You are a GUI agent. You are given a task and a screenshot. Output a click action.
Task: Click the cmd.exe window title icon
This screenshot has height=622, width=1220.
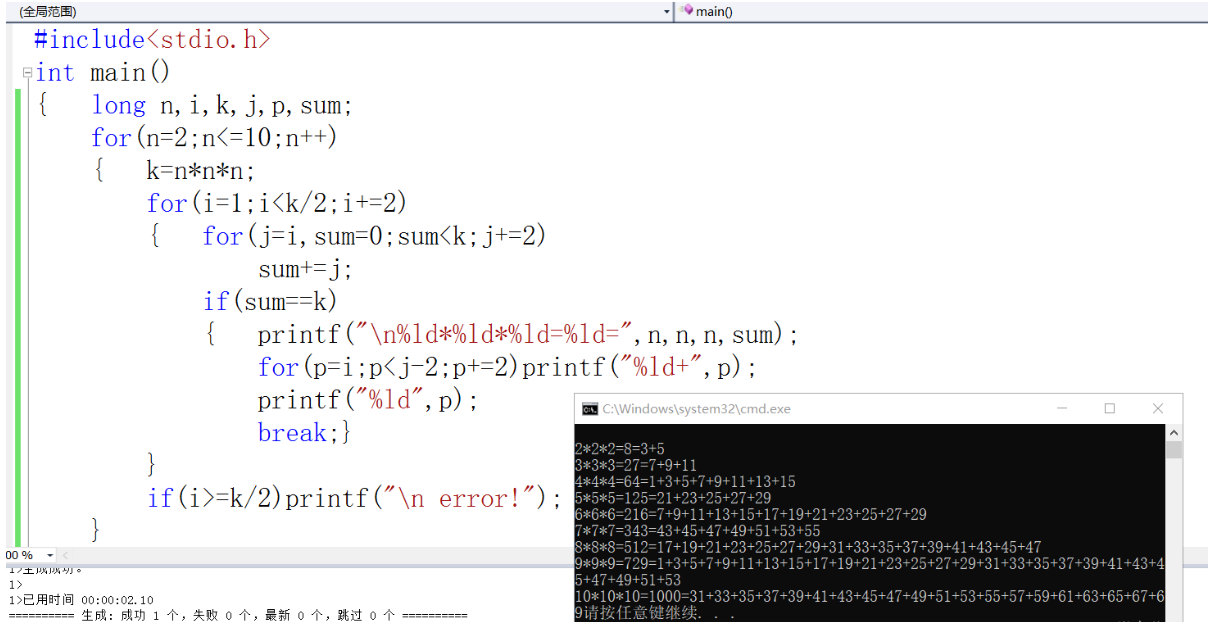click(x=590, y=409)
